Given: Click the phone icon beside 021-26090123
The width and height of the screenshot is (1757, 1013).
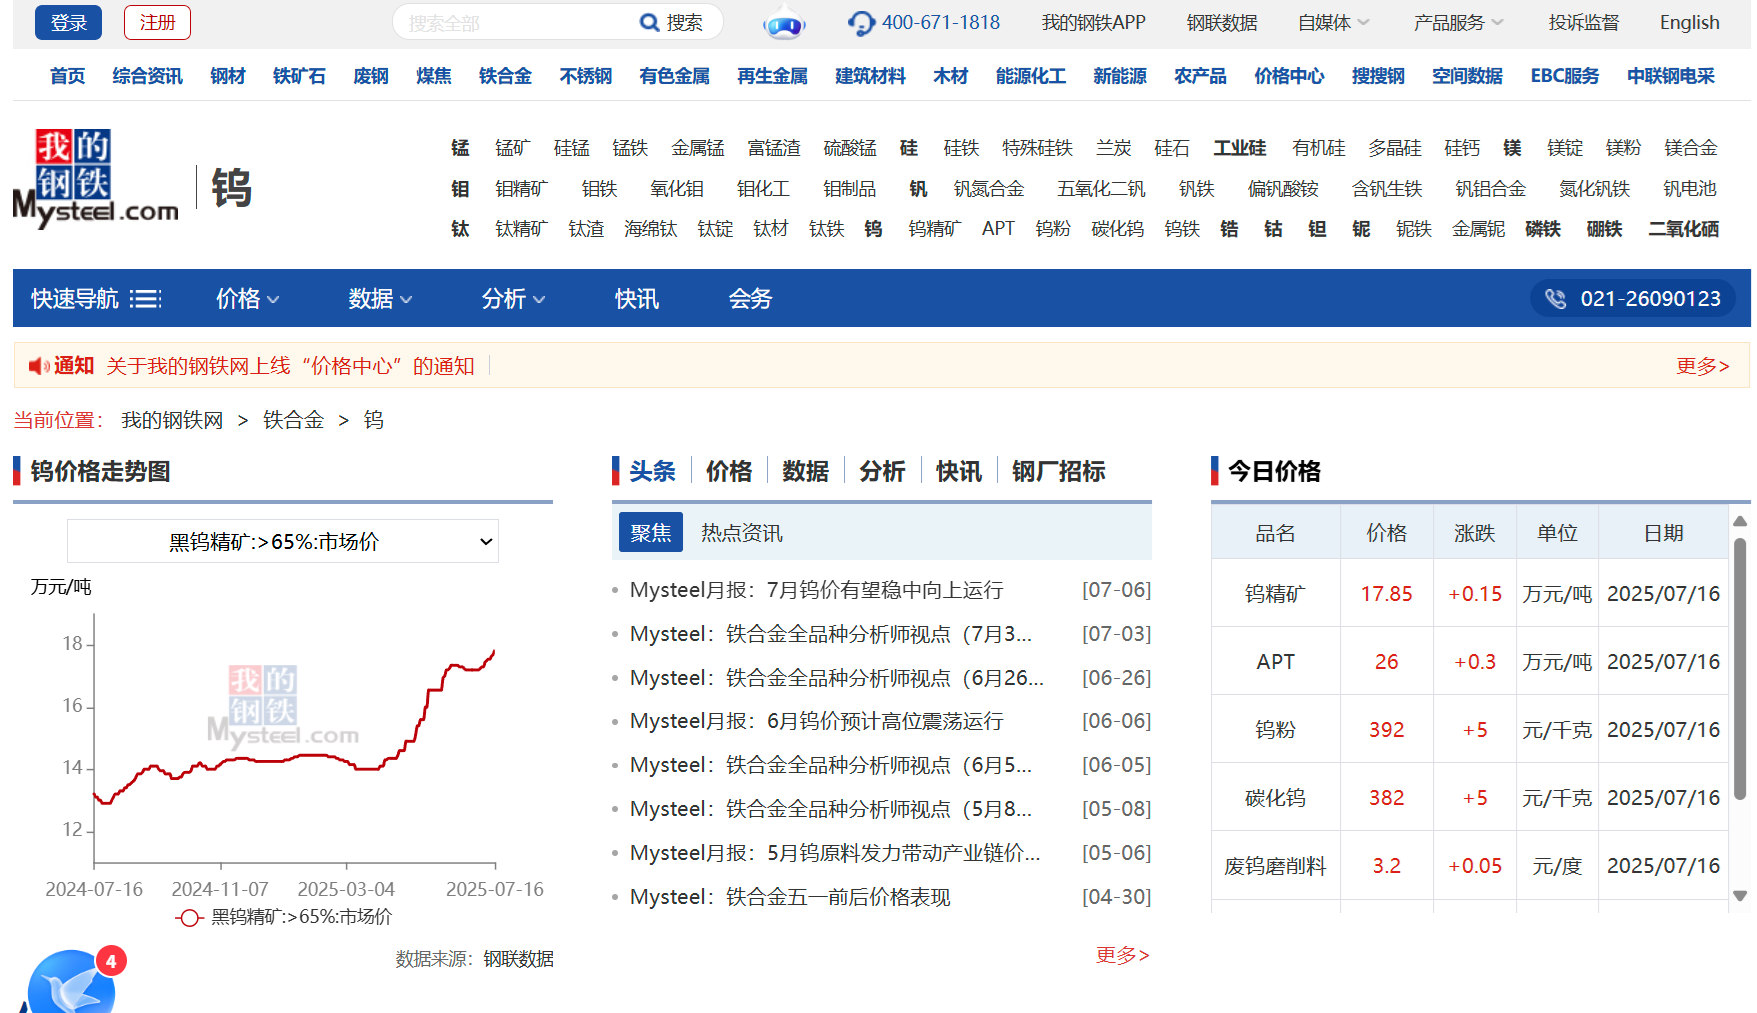Looking at the screenshot, I should click(x=1555, y=298).
